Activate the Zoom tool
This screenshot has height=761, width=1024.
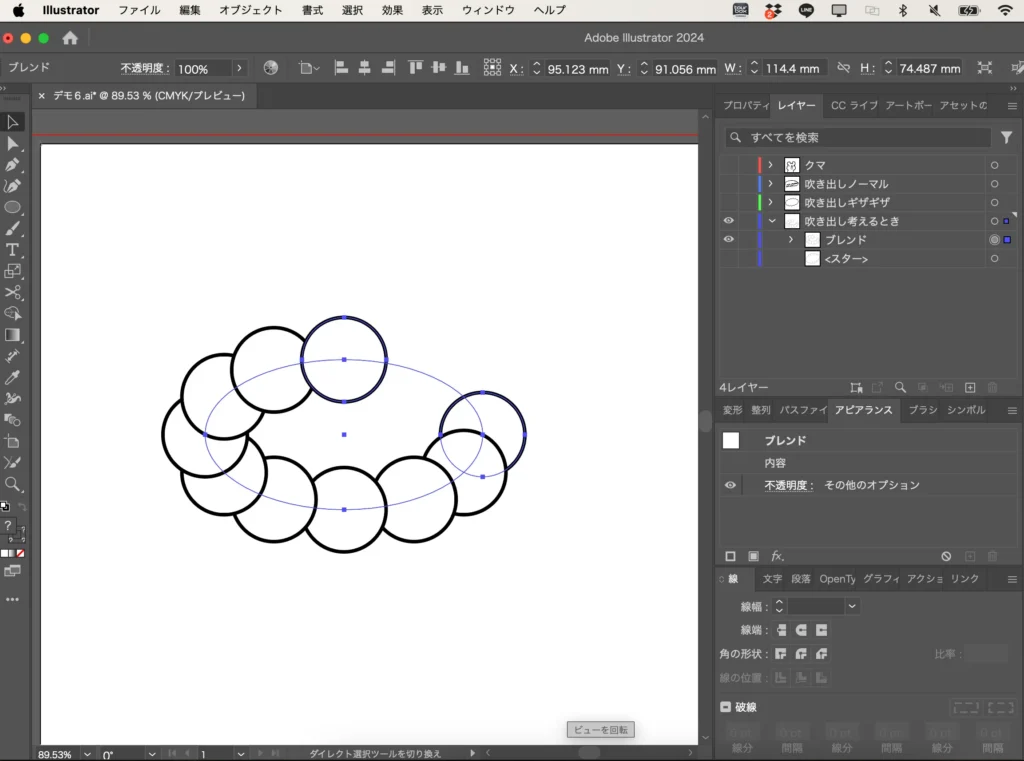point(13,484)
